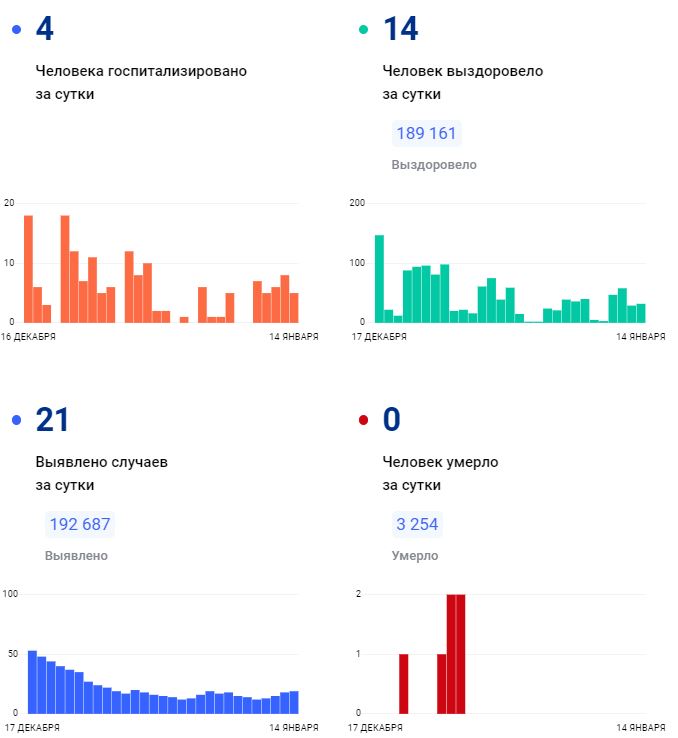Select the 189 161 recovered total badge

click(x=427, y=134)
